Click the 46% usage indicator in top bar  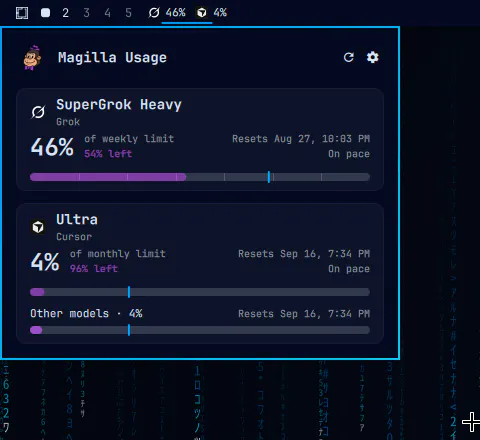[175, 13]
